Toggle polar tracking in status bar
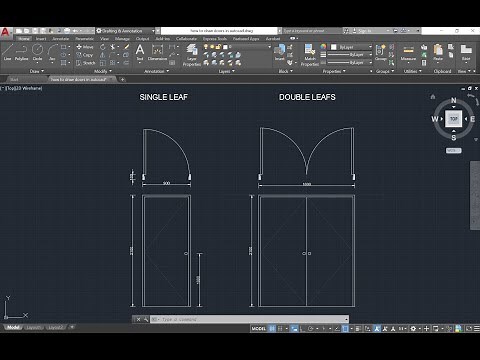Image resolution: width=480 pixels, height=360 pixels. (311, 329)
